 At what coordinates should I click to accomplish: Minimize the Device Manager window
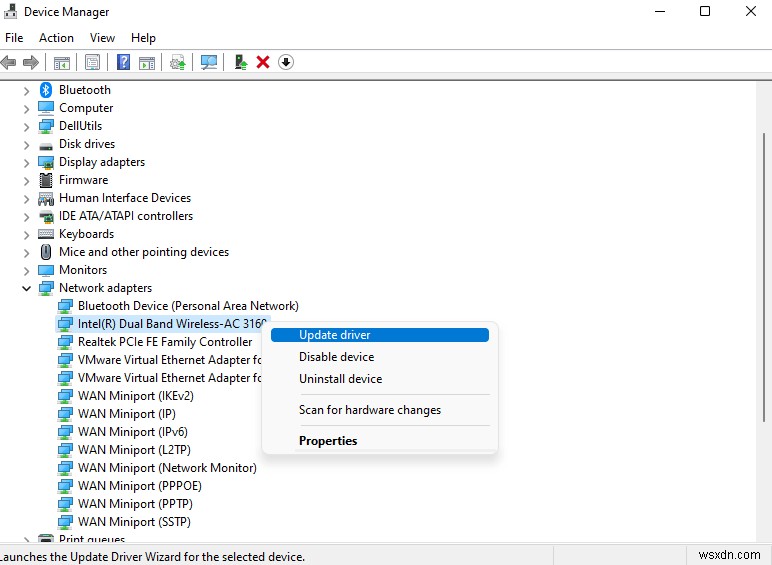pyautogui.click(x=660, y=11)
